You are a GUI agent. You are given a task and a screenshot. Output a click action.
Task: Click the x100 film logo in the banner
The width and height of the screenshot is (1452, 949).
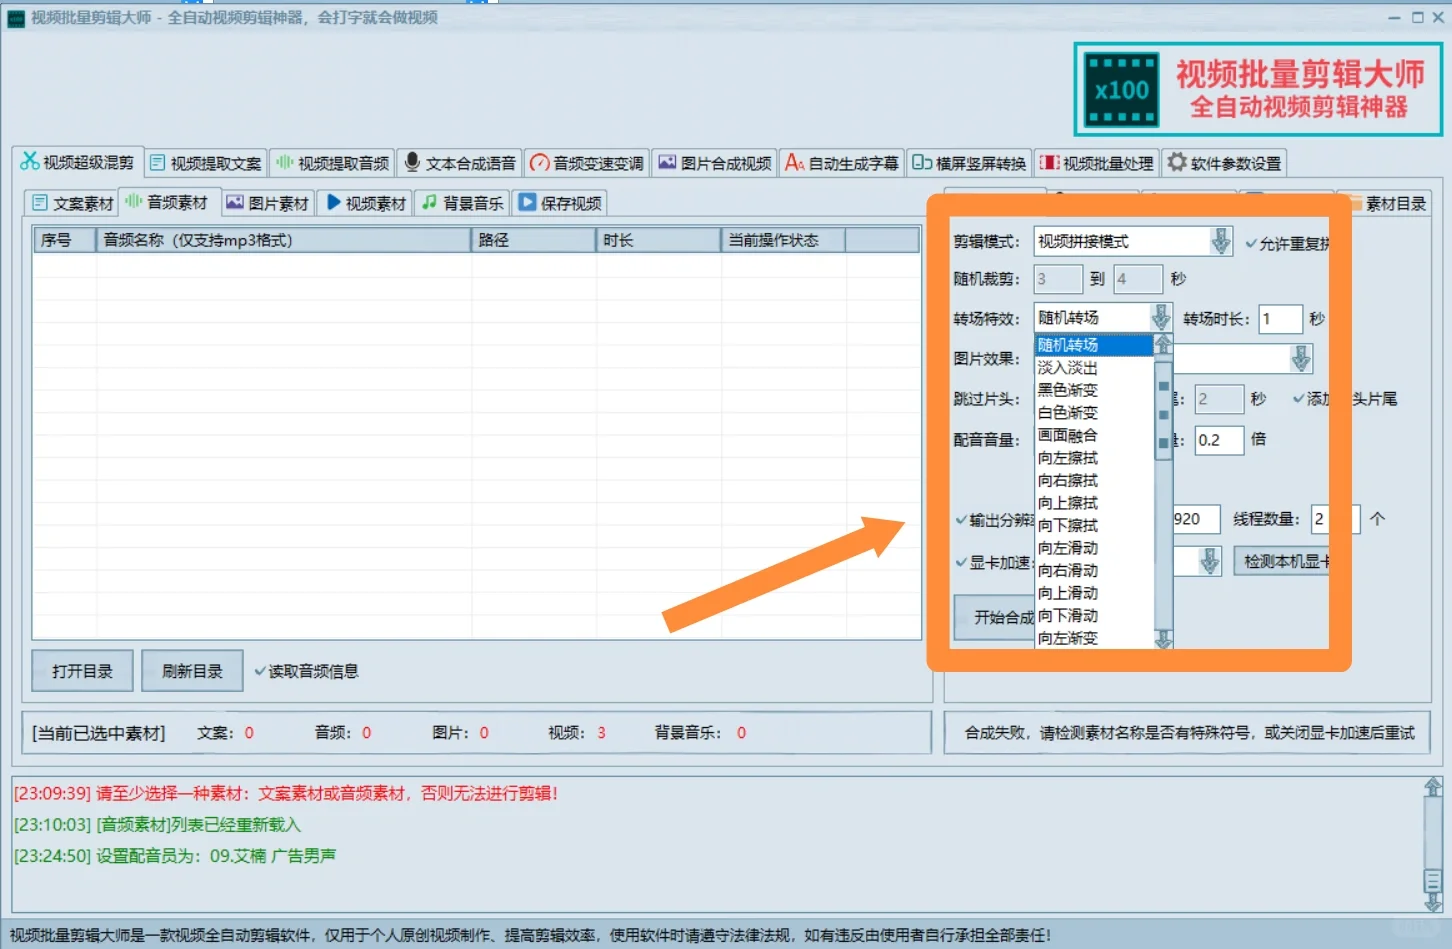tap(1122, 90)
